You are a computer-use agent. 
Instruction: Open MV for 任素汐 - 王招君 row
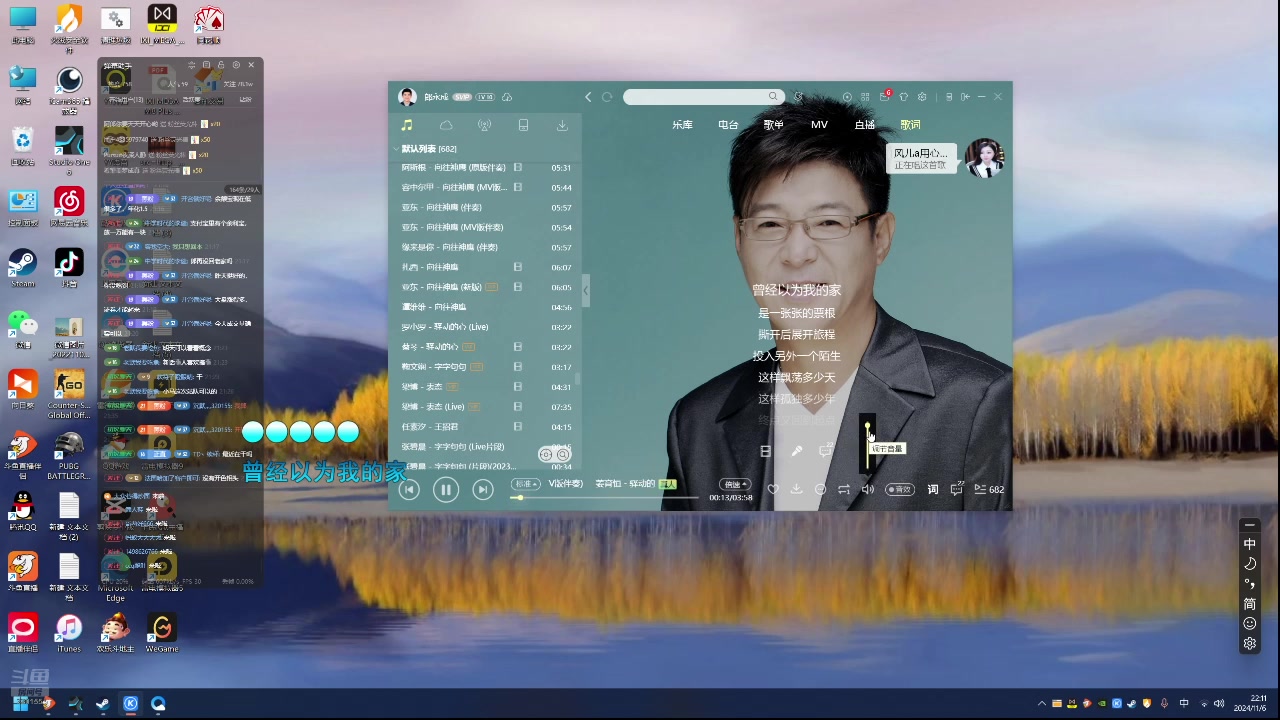(517, 427)
